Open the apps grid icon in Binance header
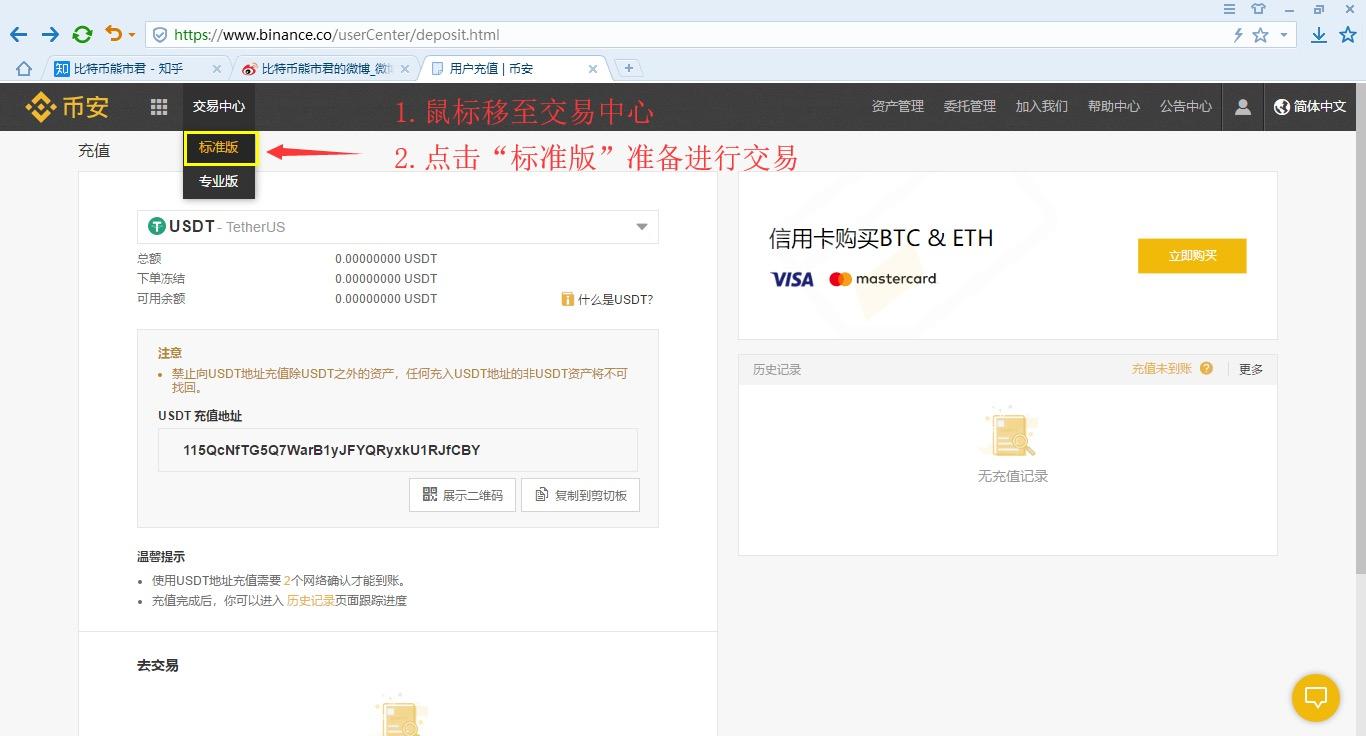This screenshot has height=736, width=1366. point(159,107)
